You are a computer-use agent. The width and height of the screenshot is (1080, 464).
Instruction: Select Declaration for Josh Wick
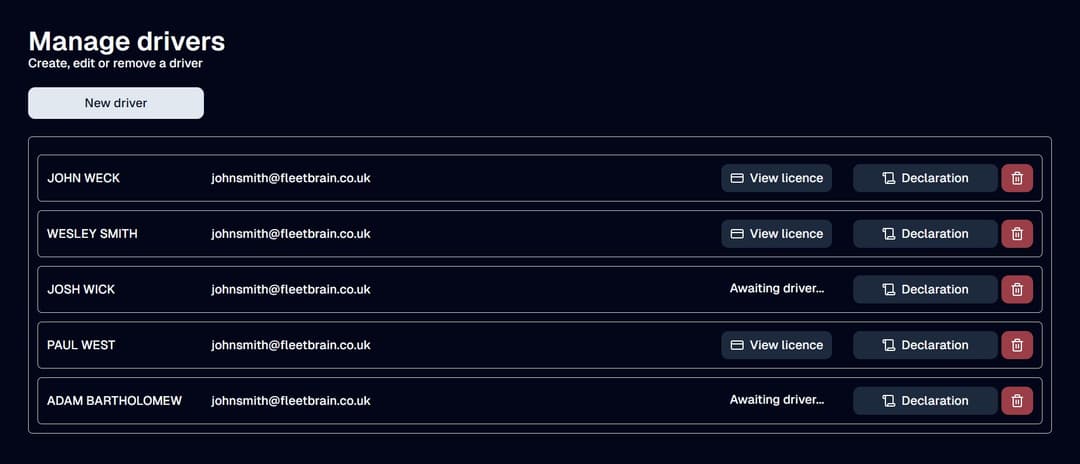point(925,289)
